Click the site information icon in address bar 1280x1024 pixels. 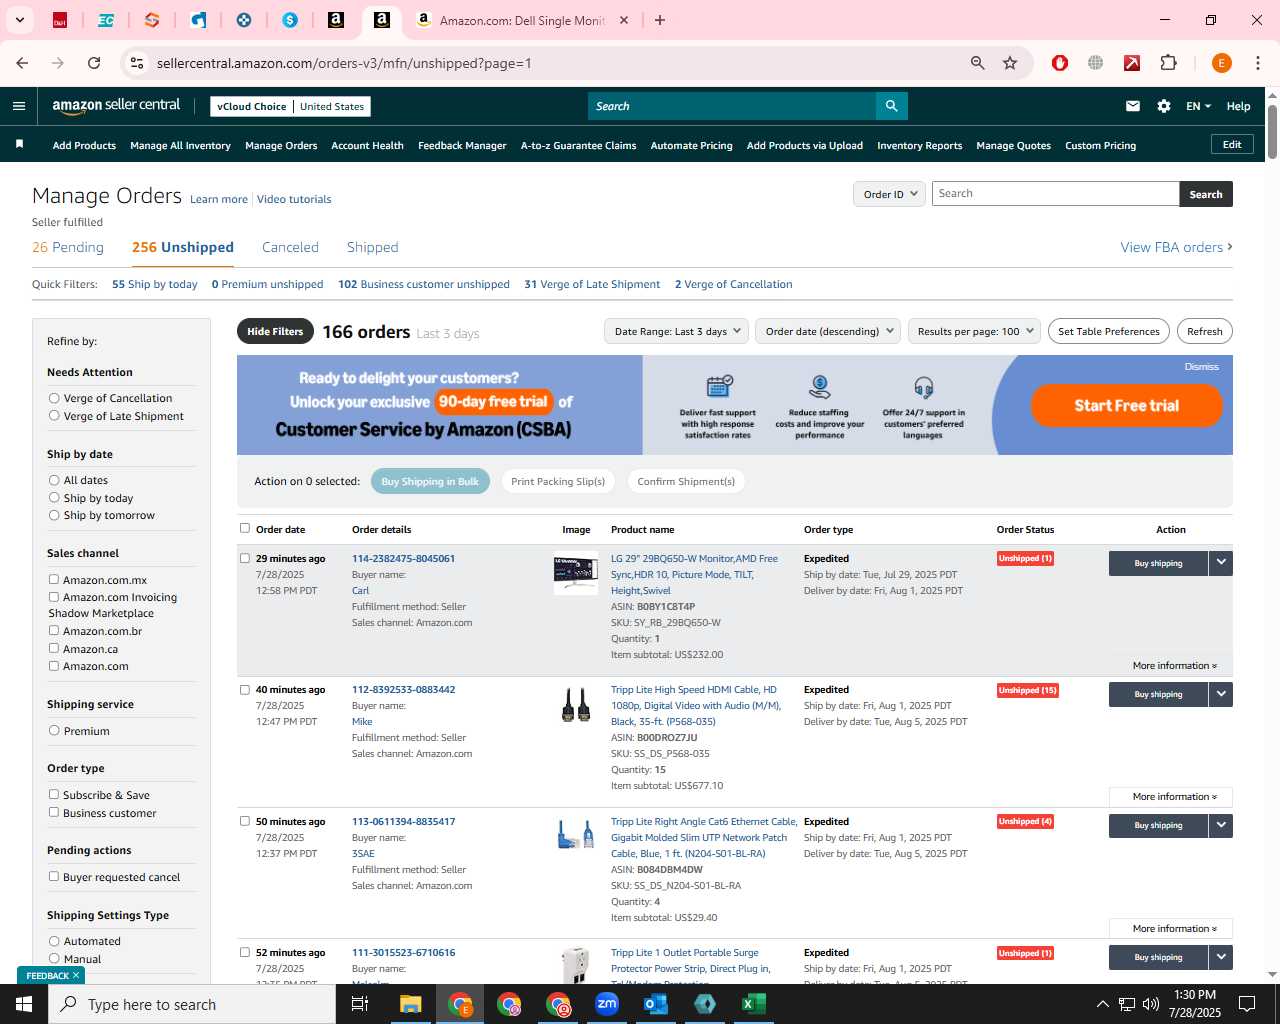tap(138, 63)
